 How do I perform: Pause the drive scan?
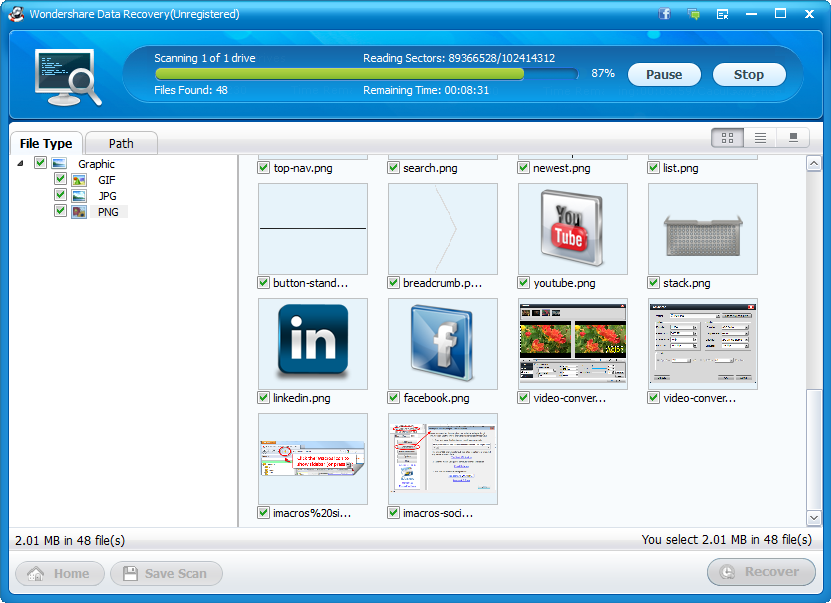tap(664, 74)
